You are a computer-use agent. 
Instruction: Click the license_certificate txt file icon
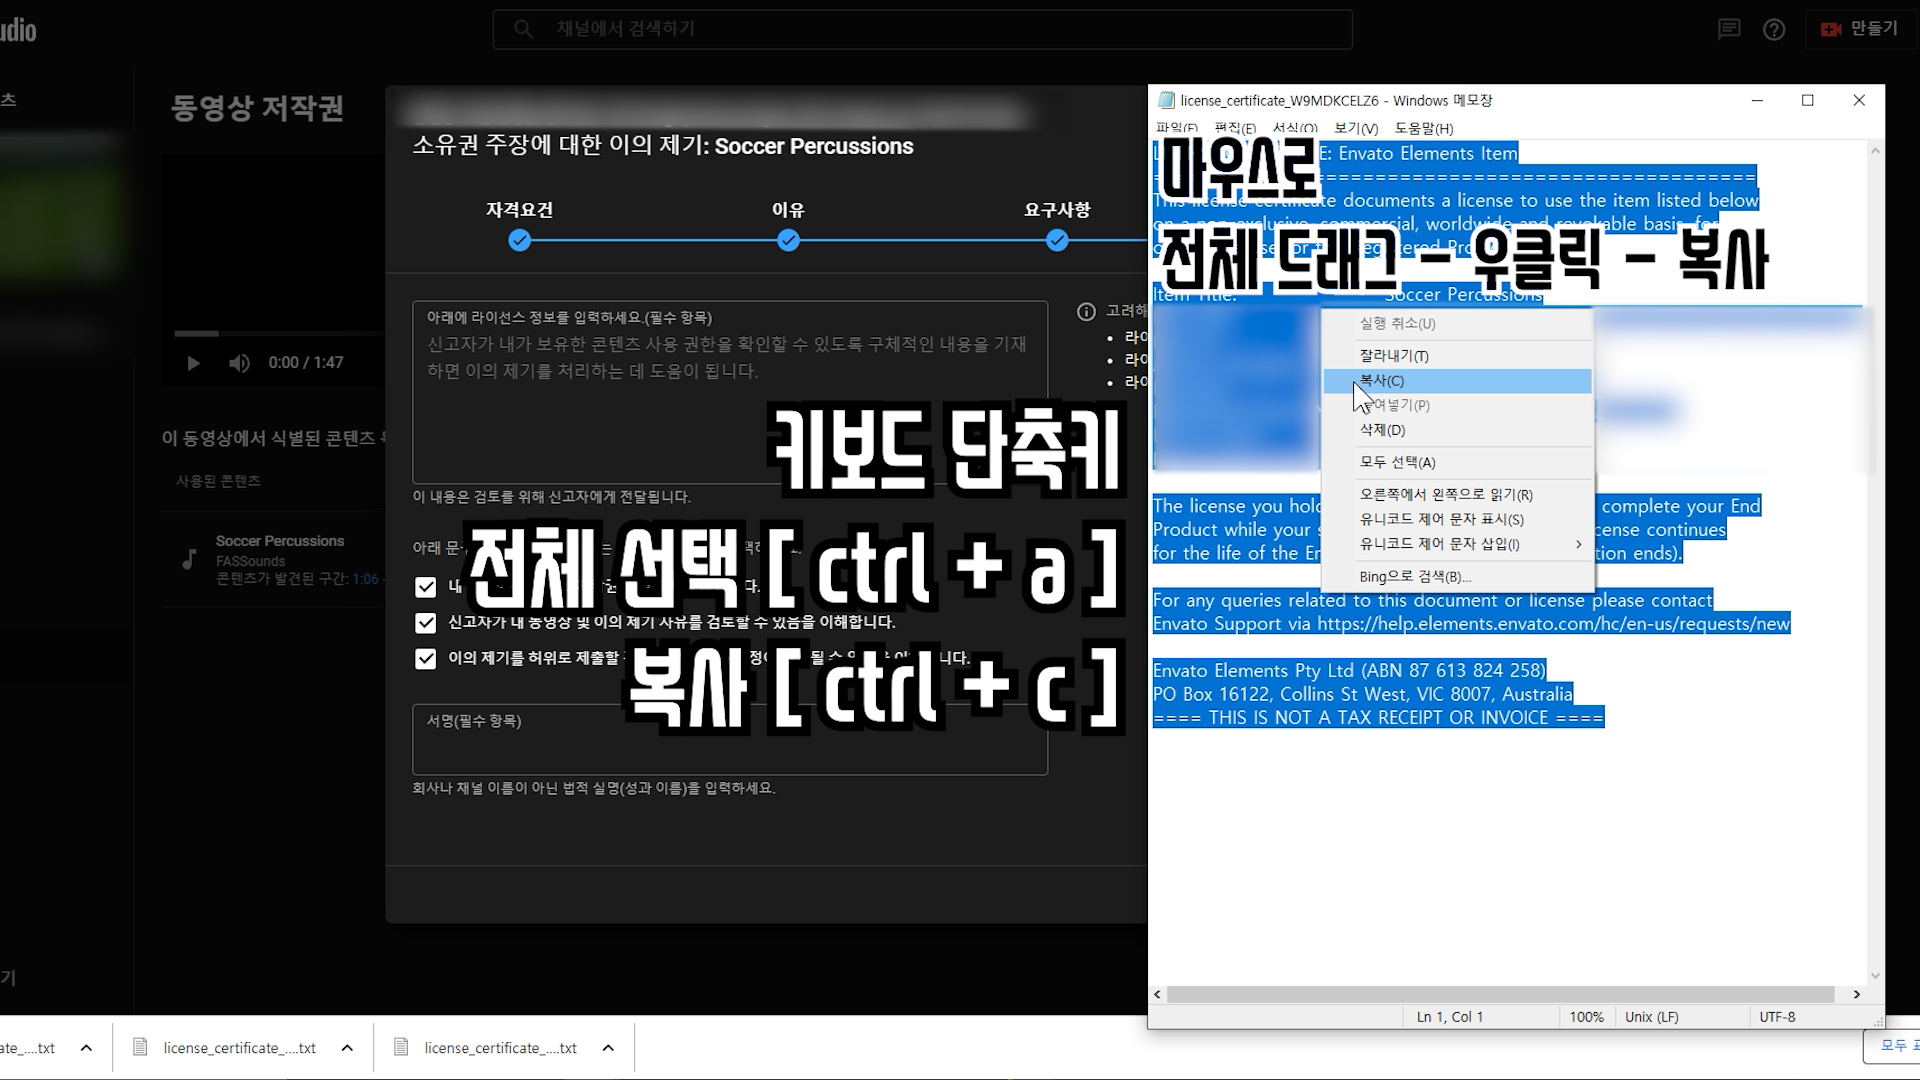141,1047
